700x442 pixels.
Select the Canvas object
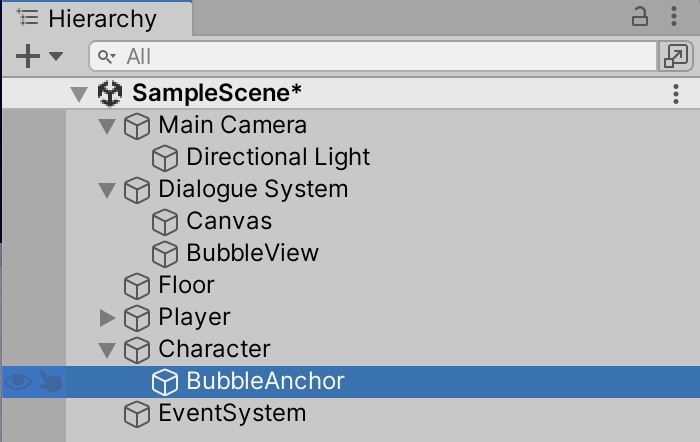coord(229,222)
